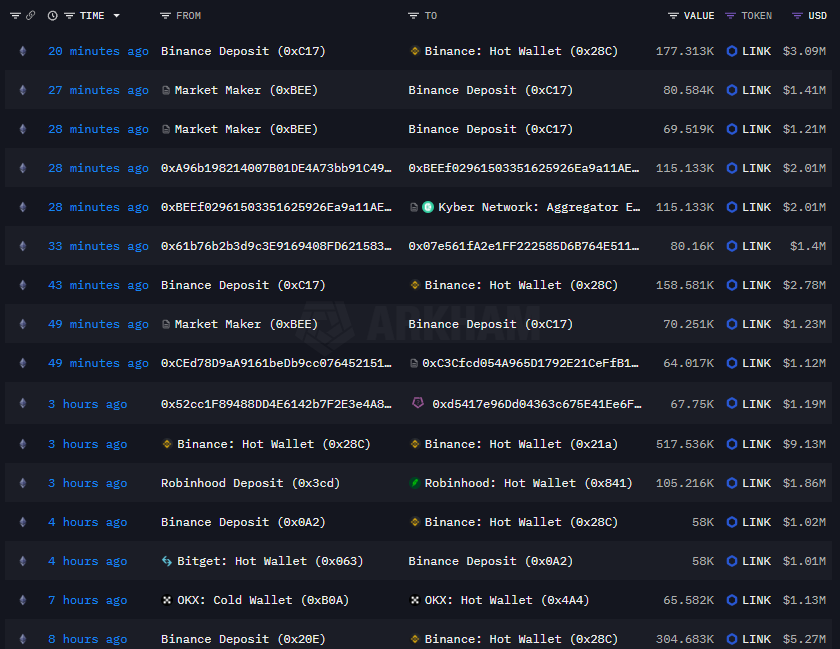Open Binance Deposit (0x0A2) in $1.01M row
The image size is (840, 649).
click(491, 561)
